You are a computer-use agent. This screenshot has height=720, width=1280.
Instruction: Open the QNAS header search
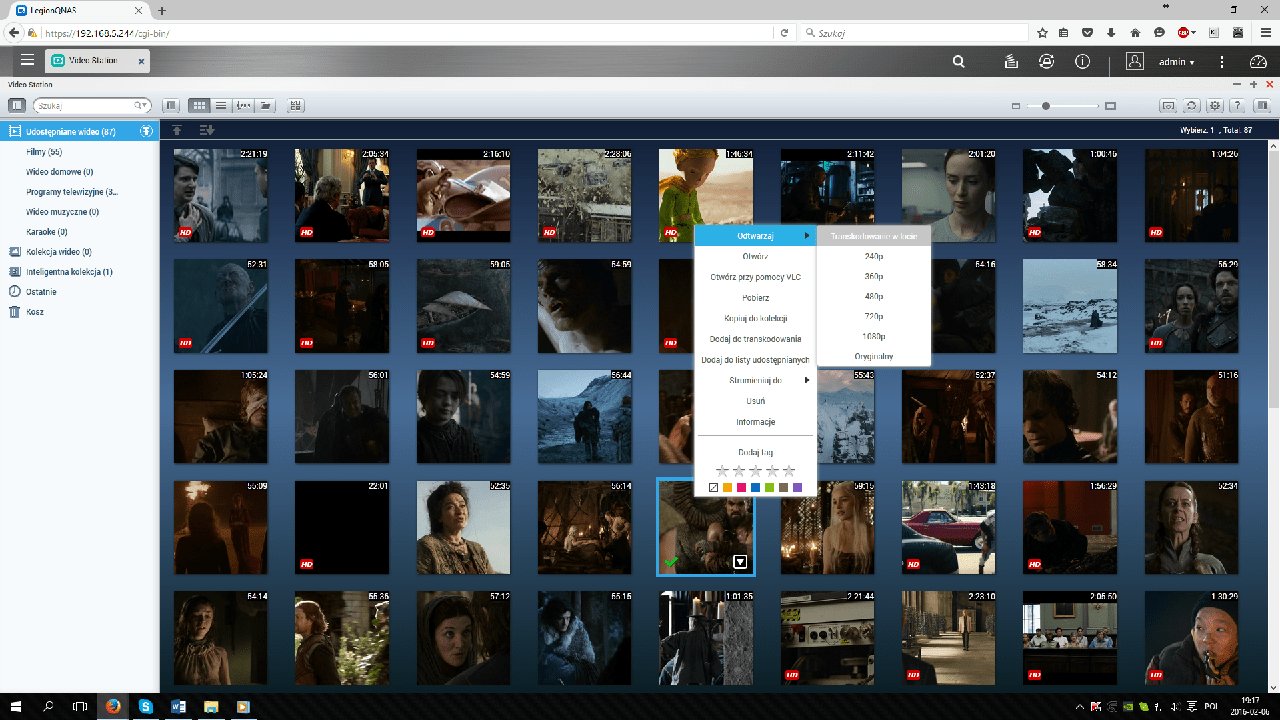(959, 61)
